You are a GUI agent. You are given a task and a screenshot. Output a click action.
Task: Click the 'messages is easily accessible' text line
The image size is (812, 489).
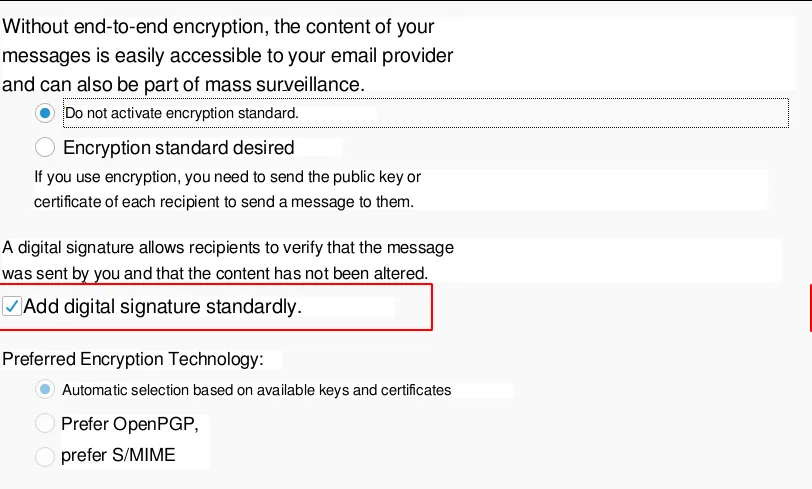227,56
